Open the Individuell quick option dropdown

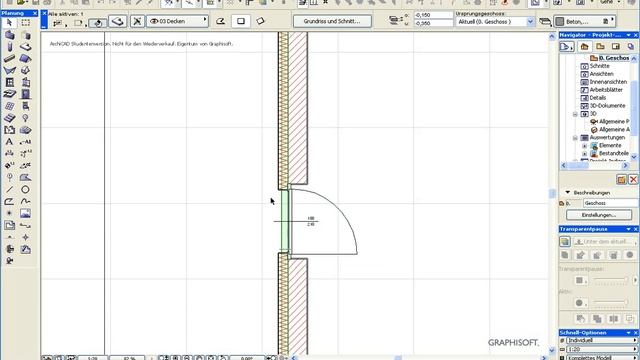coord(601,340)
